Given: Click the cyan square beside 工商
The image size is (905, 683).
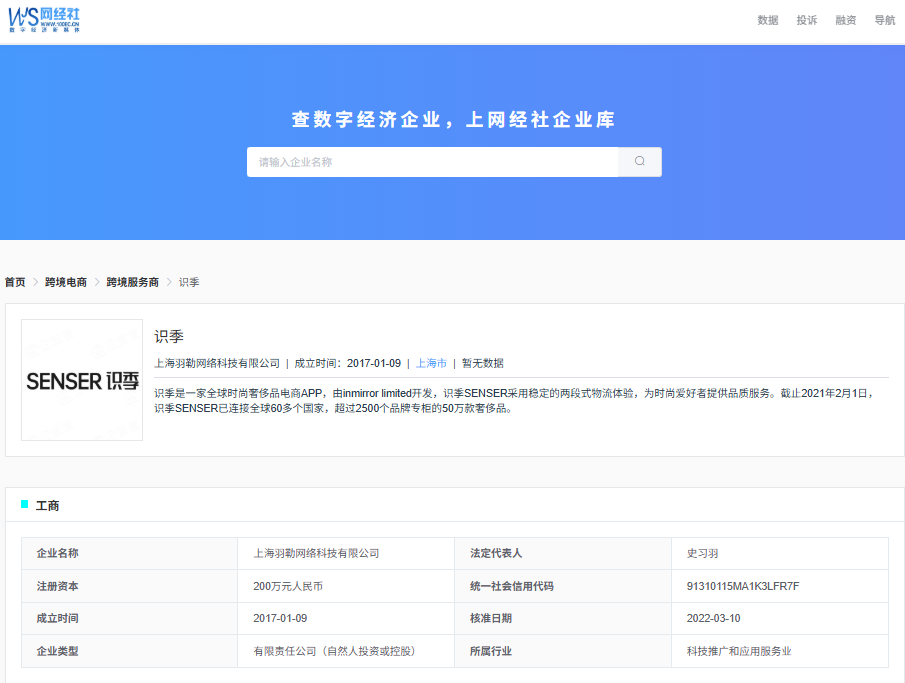Looking at the screenshot, I should tap(24, 504).
